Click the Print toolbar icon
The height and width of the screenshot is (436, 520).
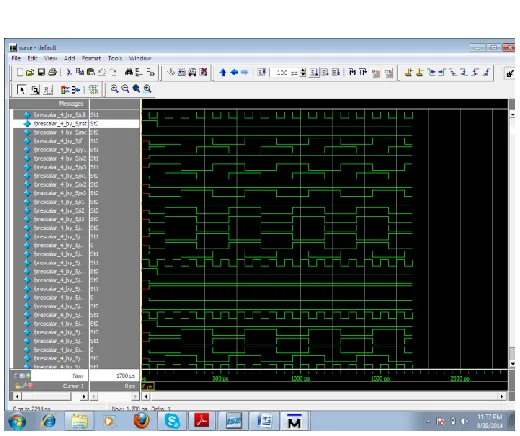pos(52,72)
